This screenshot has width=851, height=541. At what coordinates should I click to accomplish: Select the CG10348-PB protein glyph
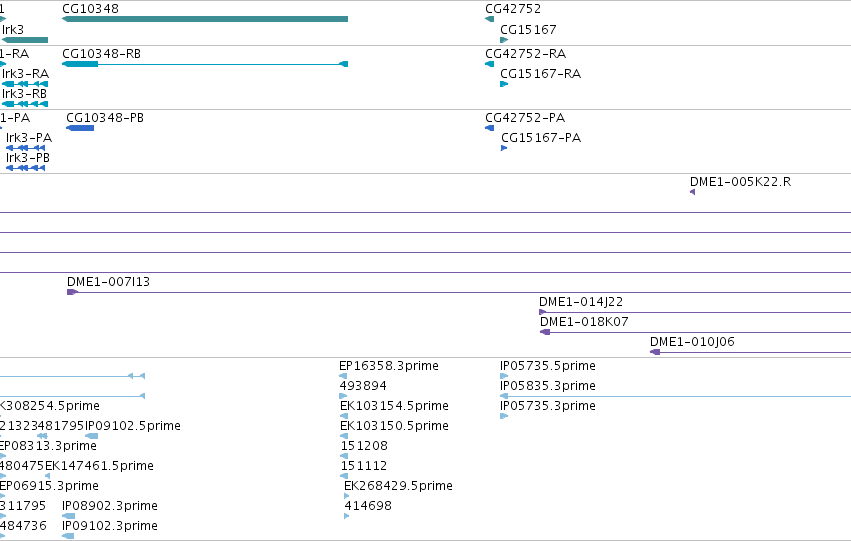(x=80, y=128)
